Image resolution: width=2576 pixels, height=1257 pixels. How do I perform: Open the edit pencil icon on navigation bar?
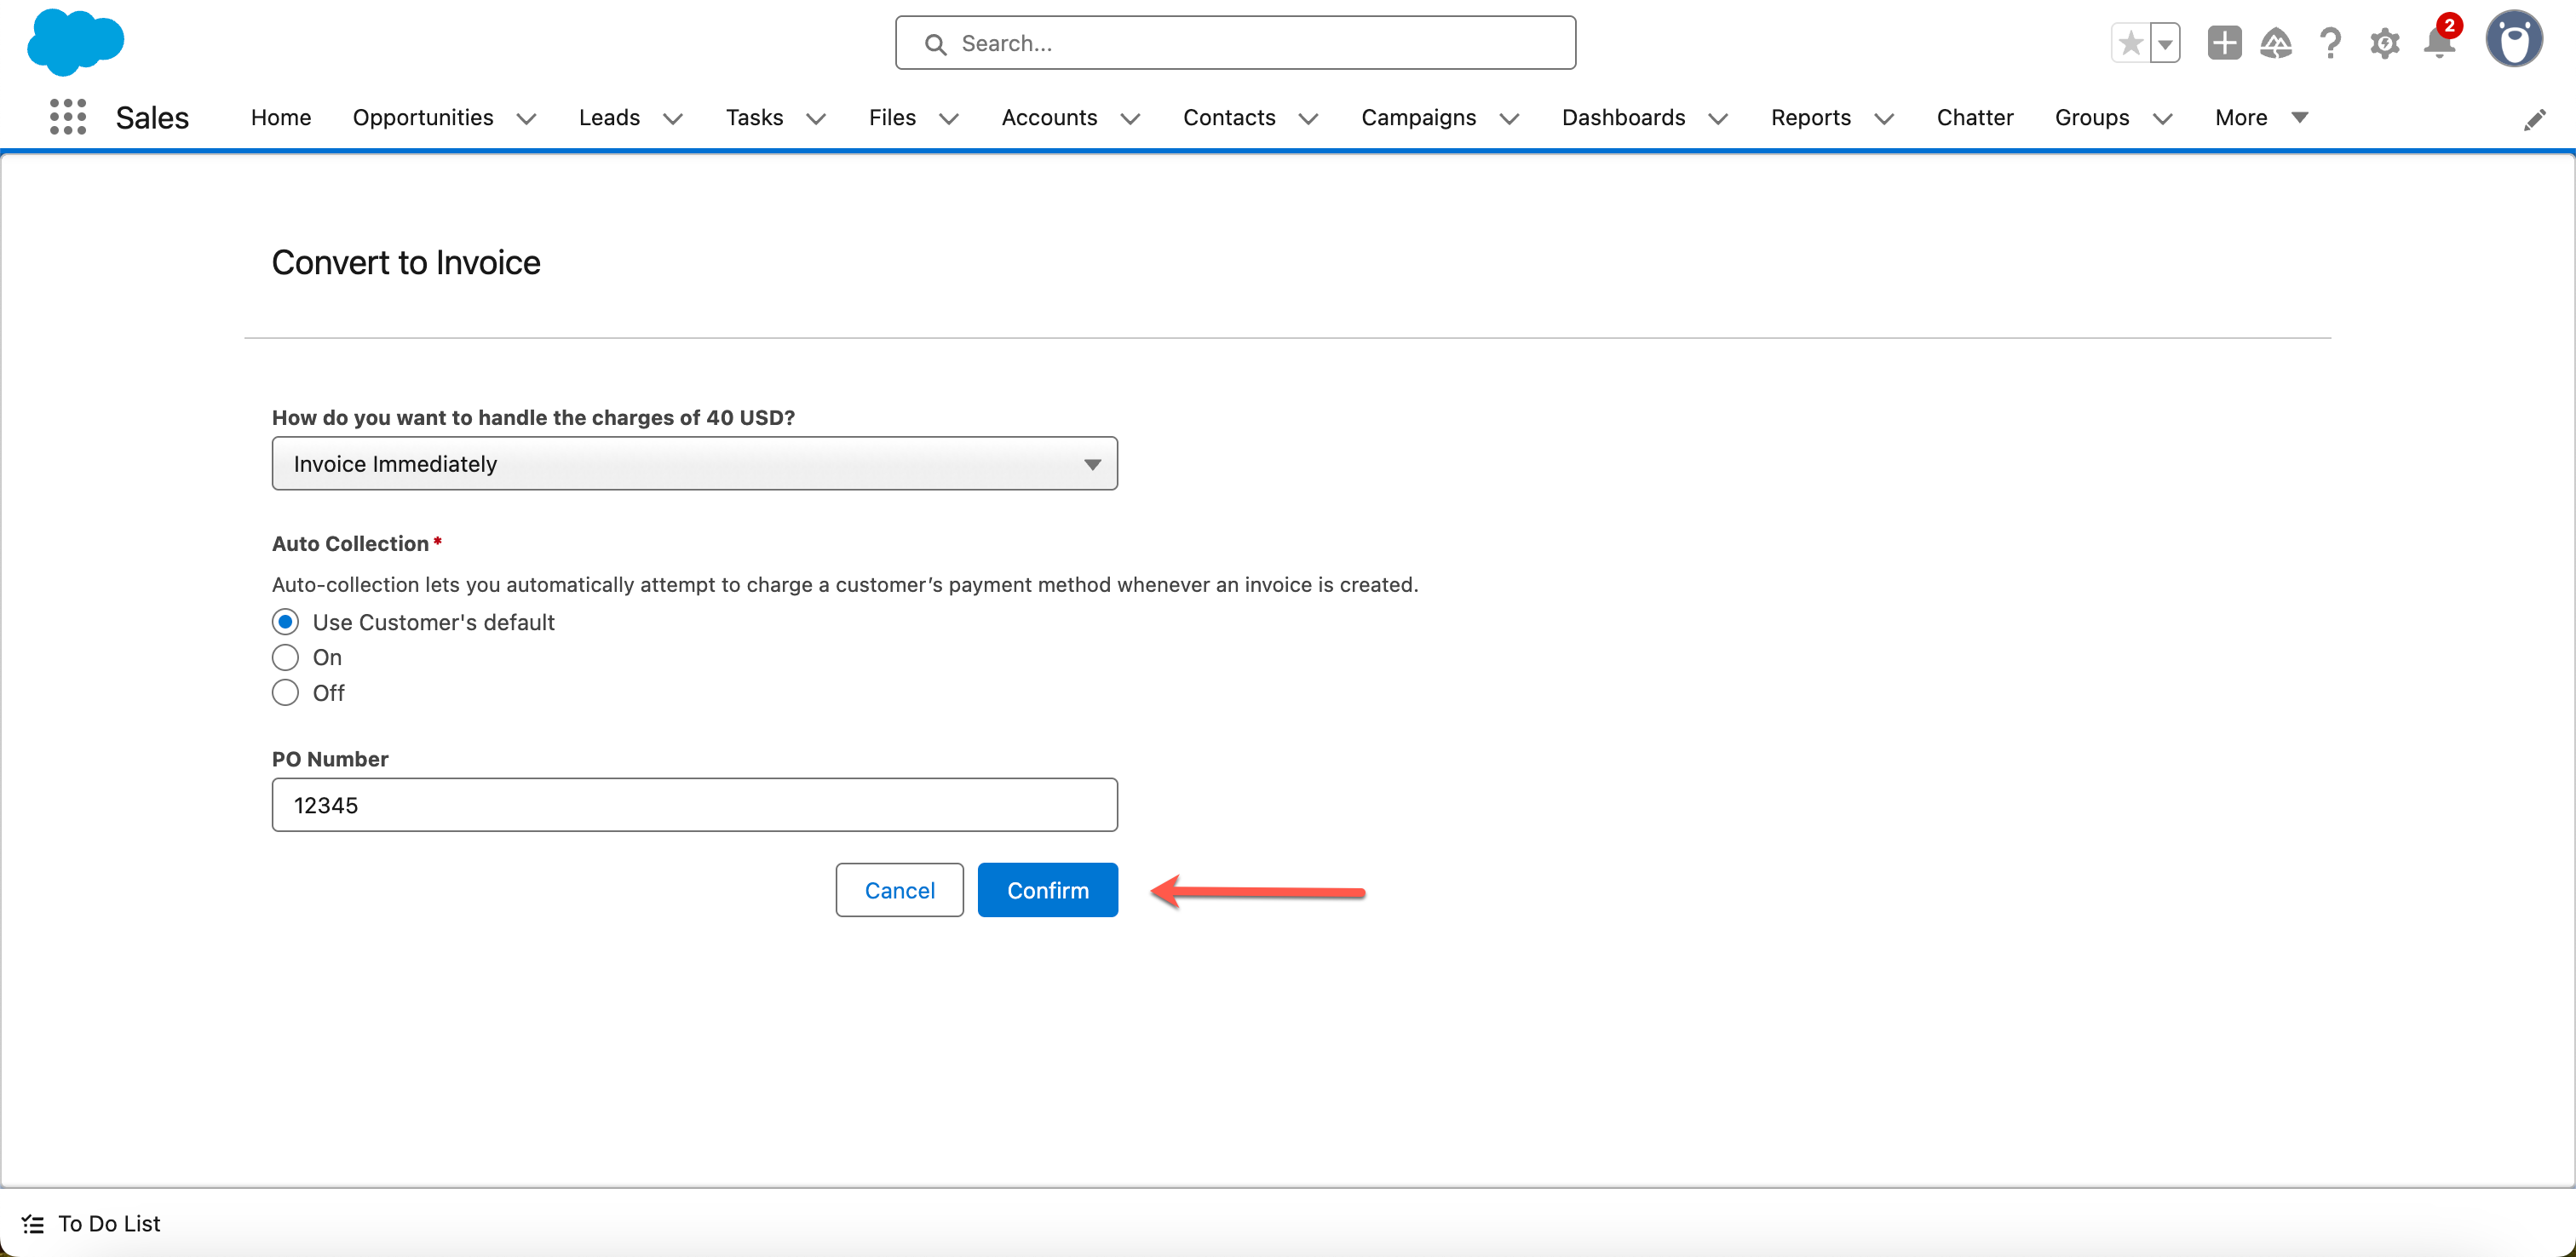click(2536, 118)
